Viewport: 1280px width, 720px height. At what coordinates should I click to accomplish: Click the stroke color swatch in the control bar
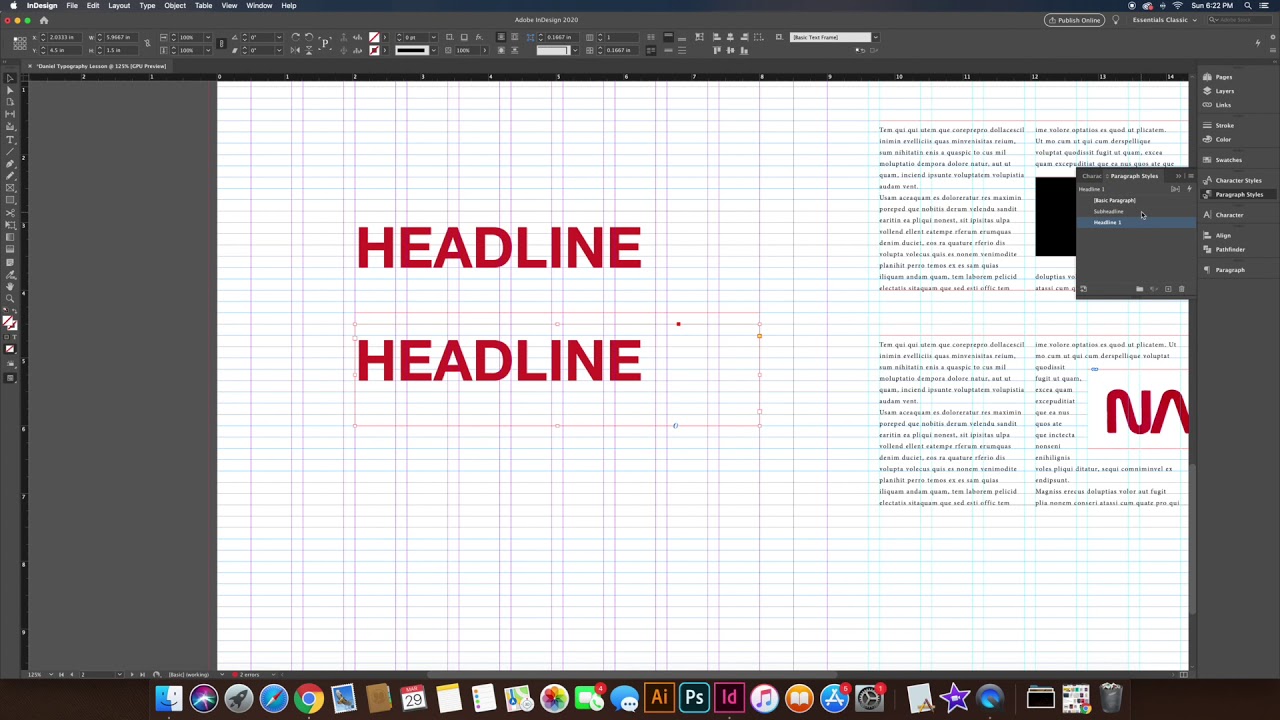[374, 50]
